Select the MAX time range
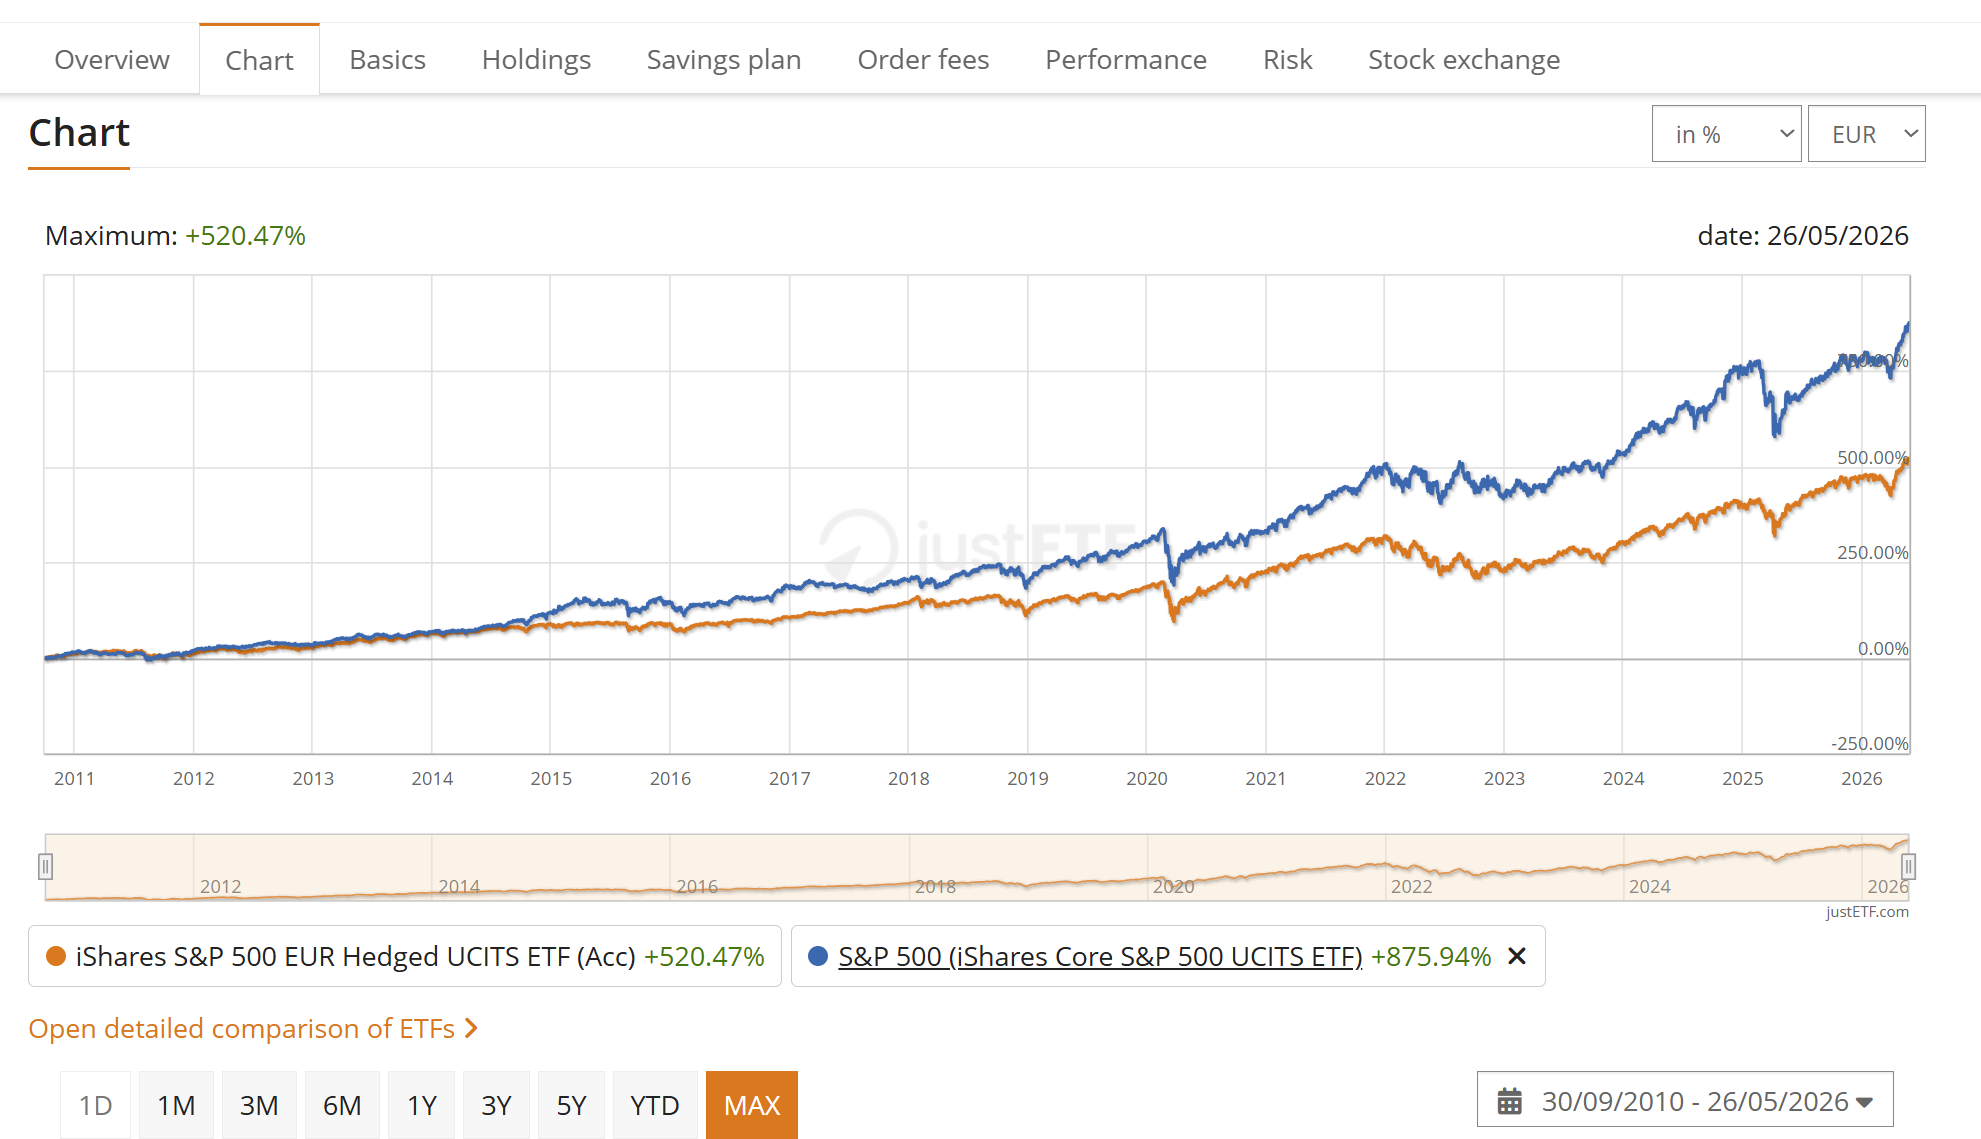Image resolution: width=1981 pixels, height=1139 pixels. 752,1105
